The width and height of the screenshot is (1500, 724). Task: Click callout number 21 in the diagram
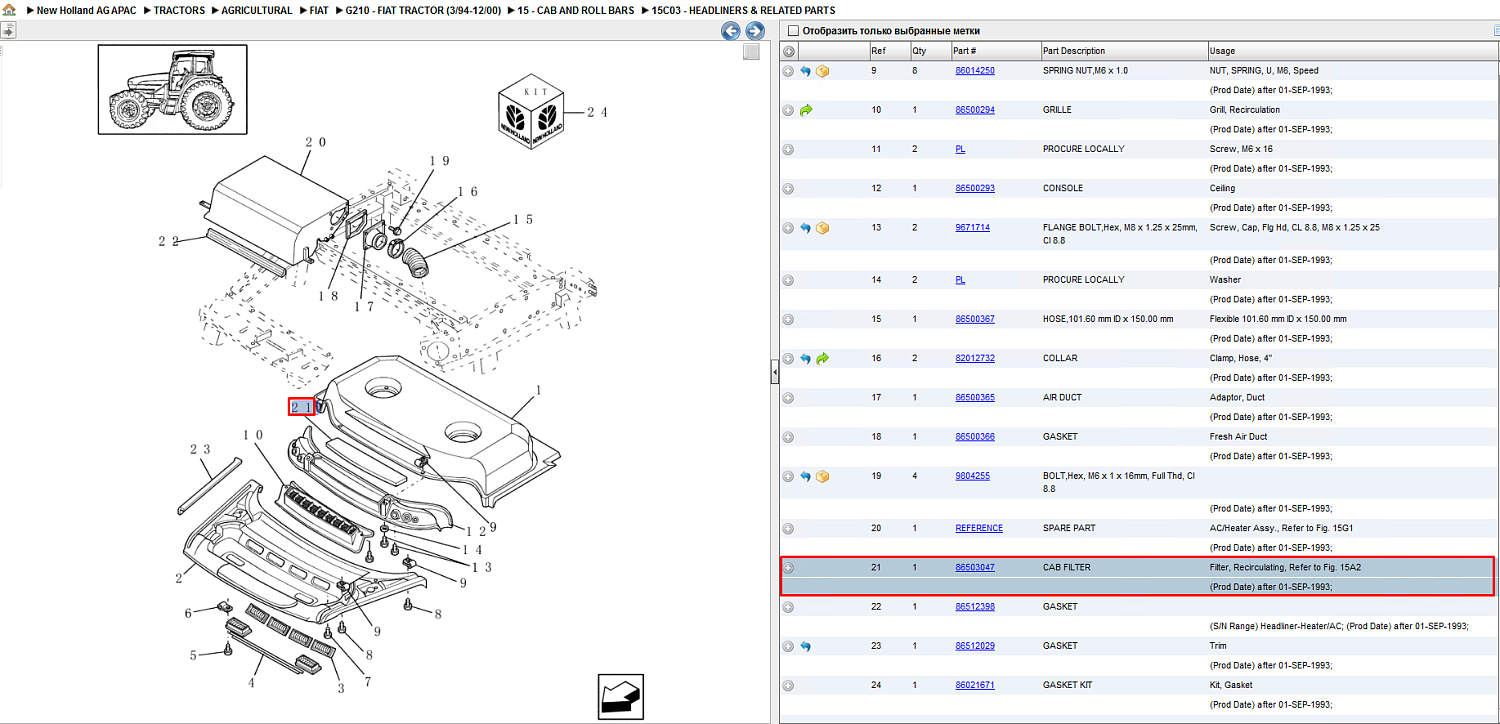click(x=302, y=407)
